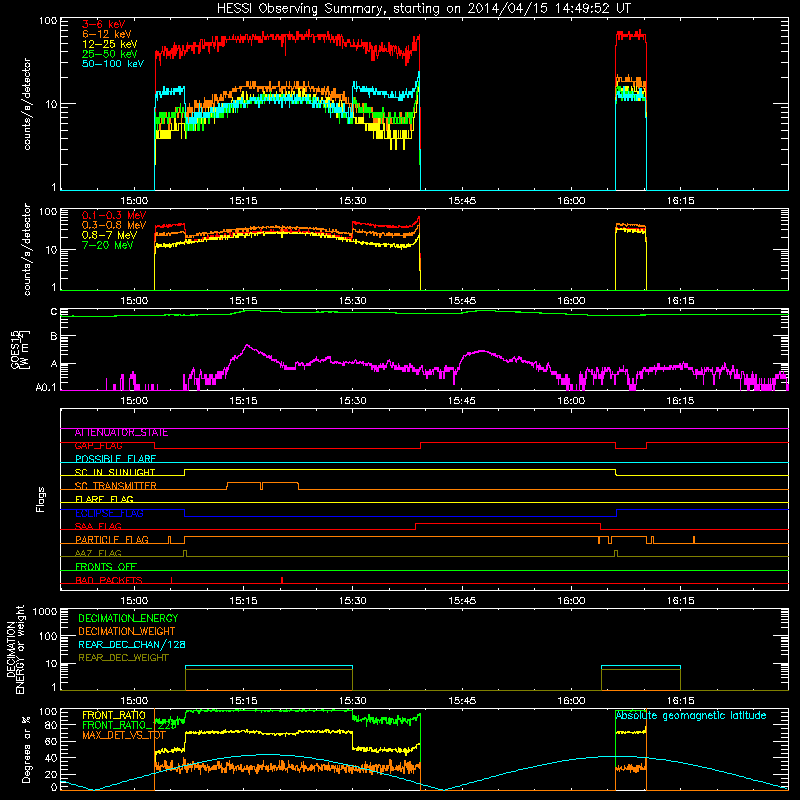The width and height of the screenshot is (800, 800).
Task: Select the PARTICLE_FLAG label
Action: [112, 540]
